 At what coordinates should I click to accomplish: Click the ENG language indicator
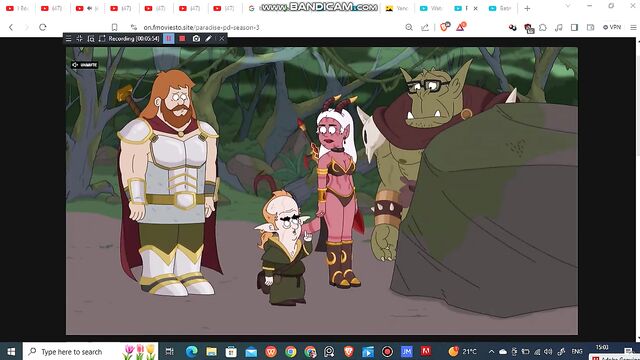click(x=577, y=351)
